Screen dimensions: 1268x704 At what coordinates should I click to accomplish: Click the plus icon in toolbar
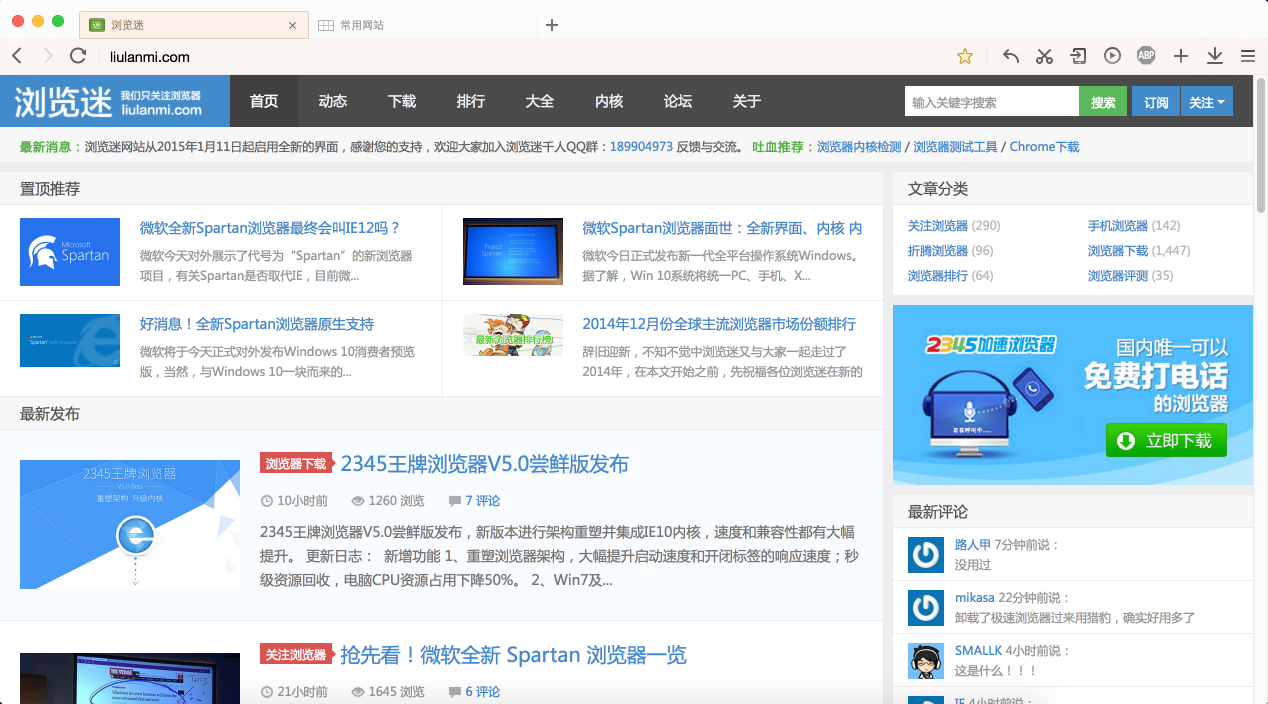(x=1181, y=56)
